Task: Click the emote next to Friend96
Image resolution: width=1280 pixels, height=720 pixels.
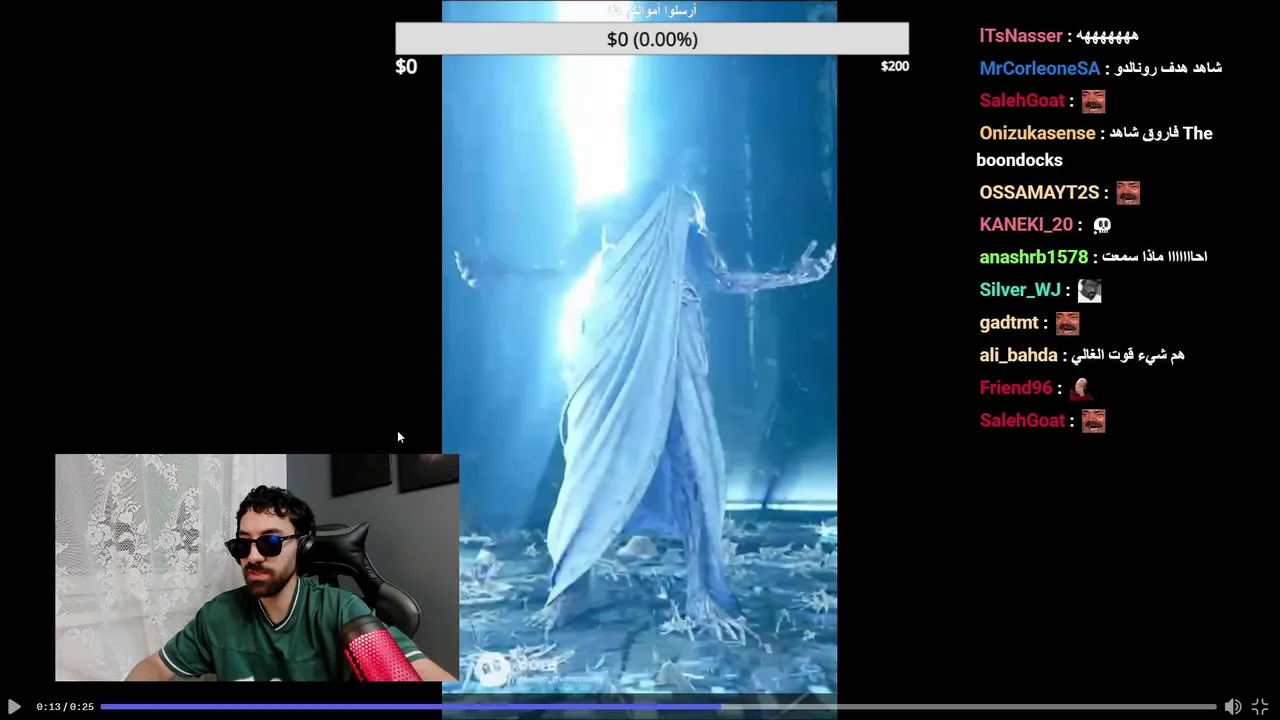Action: [x=1080, y=388]
